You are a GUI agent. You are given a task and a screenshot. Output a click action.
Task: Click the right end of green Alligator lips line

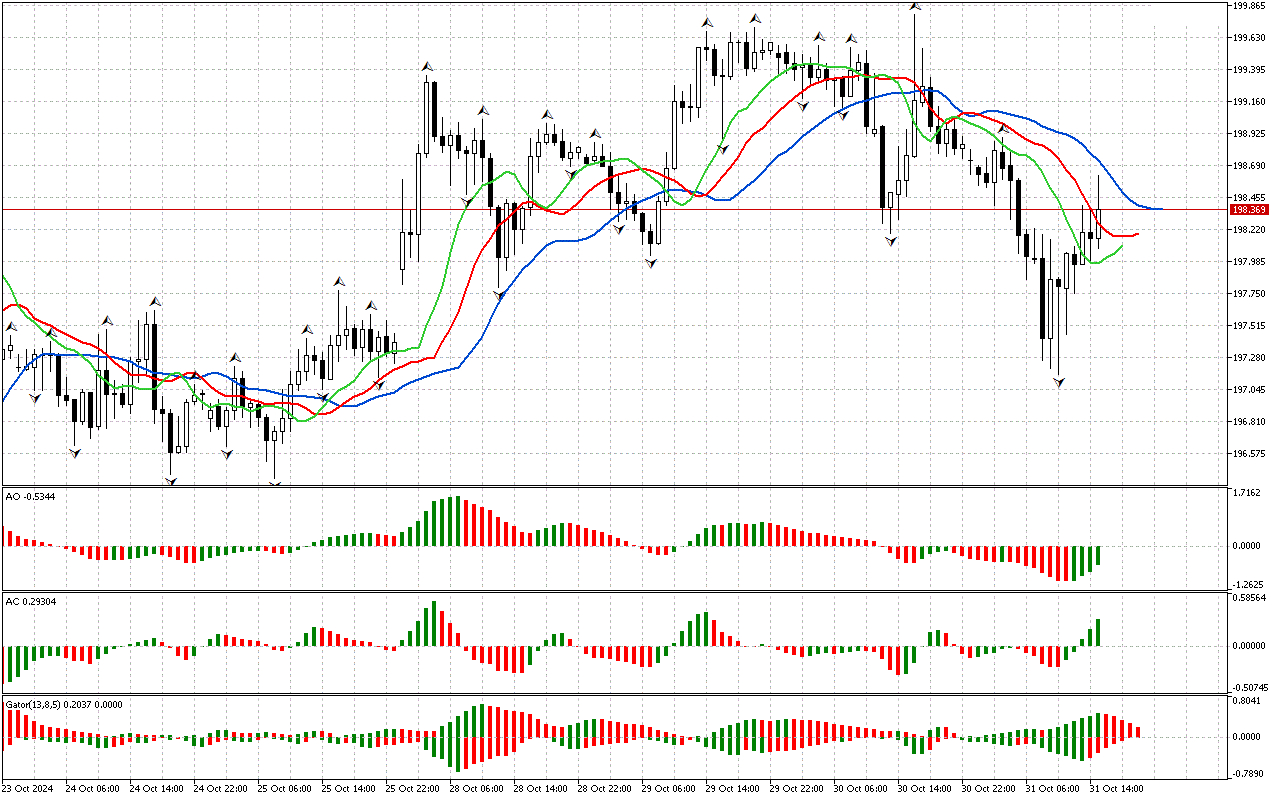tap(1121, 245)
